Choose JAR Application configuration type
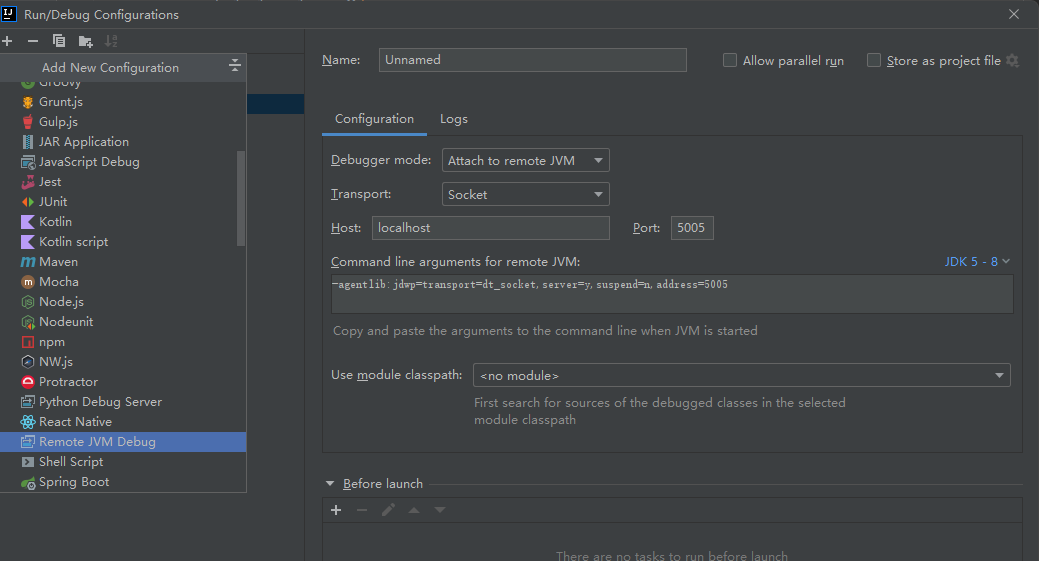1039x561 pixels. click(x=123, y=141)
